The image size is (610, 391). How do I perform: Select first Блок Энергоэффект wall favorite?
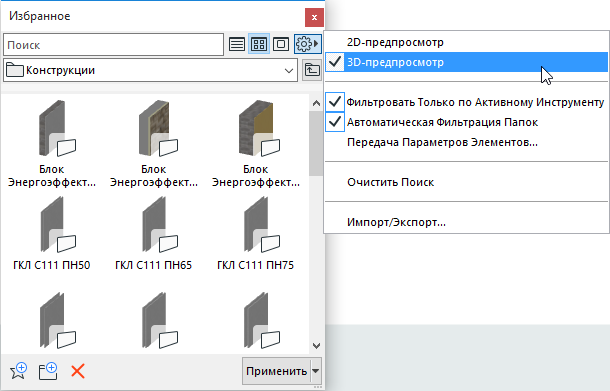pyautogui.click(x=52, y=144)
